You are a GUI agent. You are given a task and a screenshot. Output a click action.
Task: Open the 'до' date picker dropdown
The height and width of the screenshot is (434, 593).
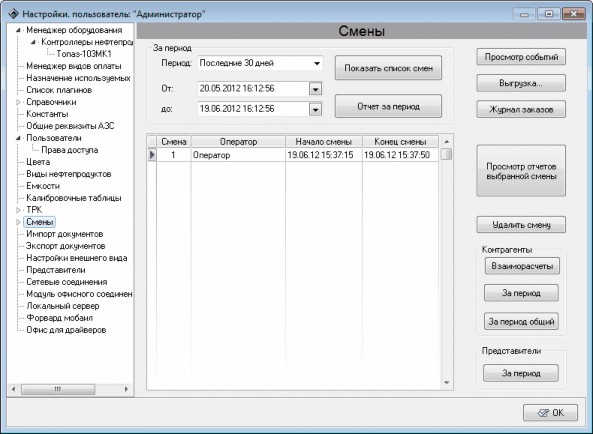click(315, 109)
